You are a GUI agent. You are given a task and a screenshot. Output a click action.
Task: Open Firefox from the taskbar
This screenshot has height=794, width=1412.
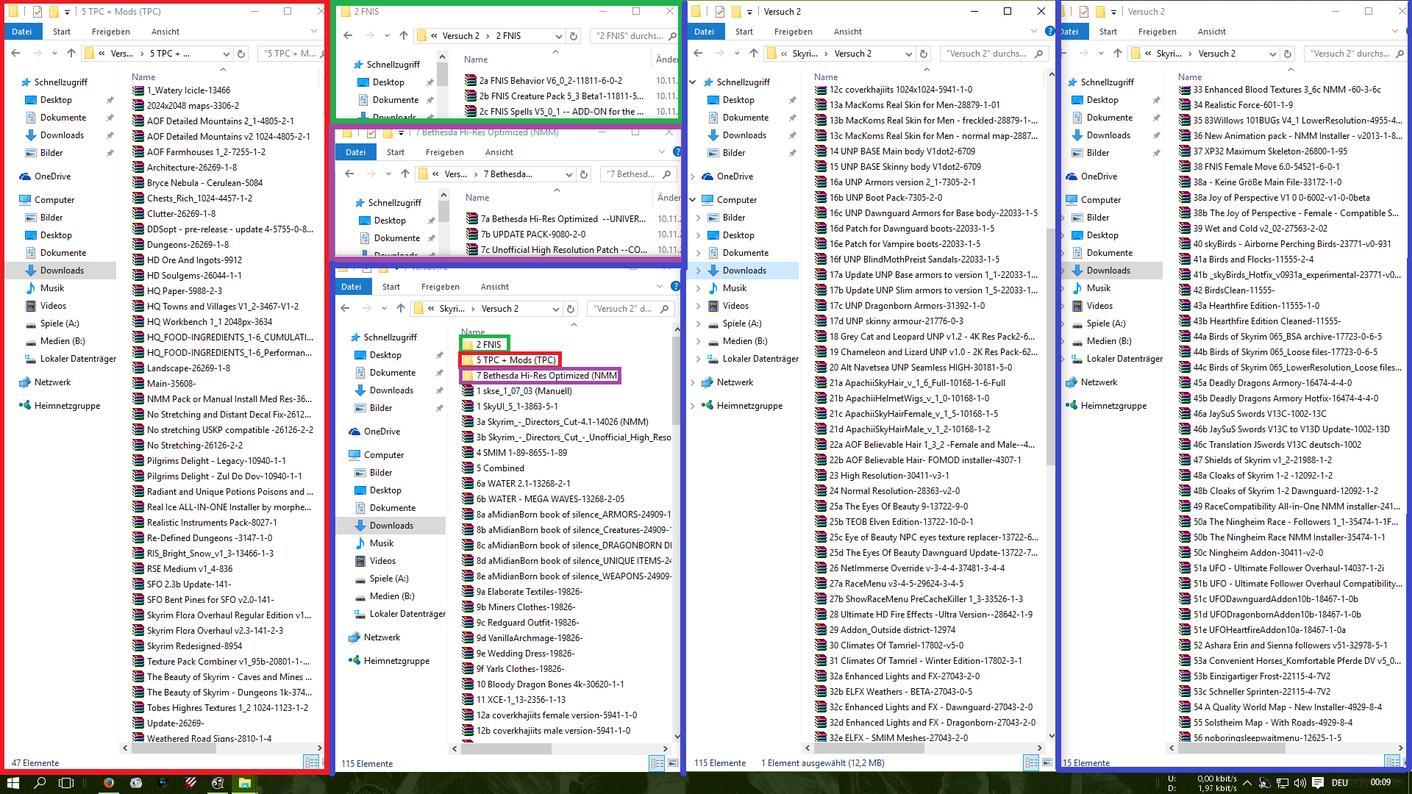pyautogui.click(x=109, y=783)
